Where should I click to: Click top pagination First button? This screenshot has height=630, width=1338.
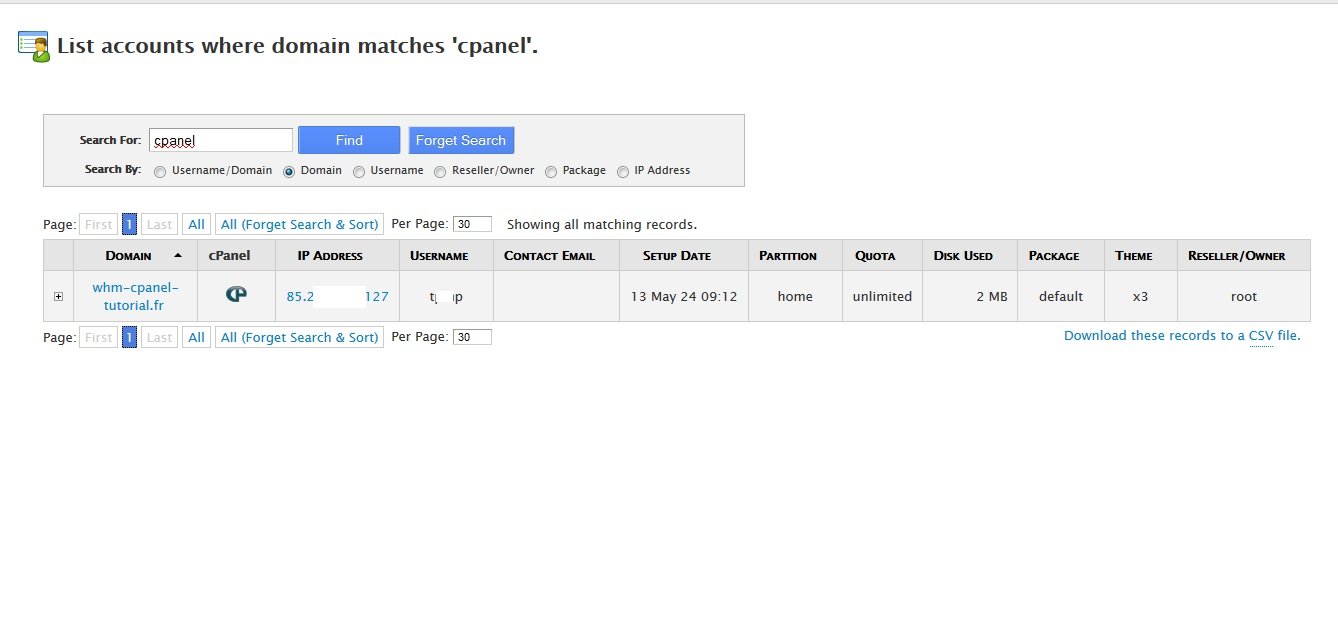[98, 224]
